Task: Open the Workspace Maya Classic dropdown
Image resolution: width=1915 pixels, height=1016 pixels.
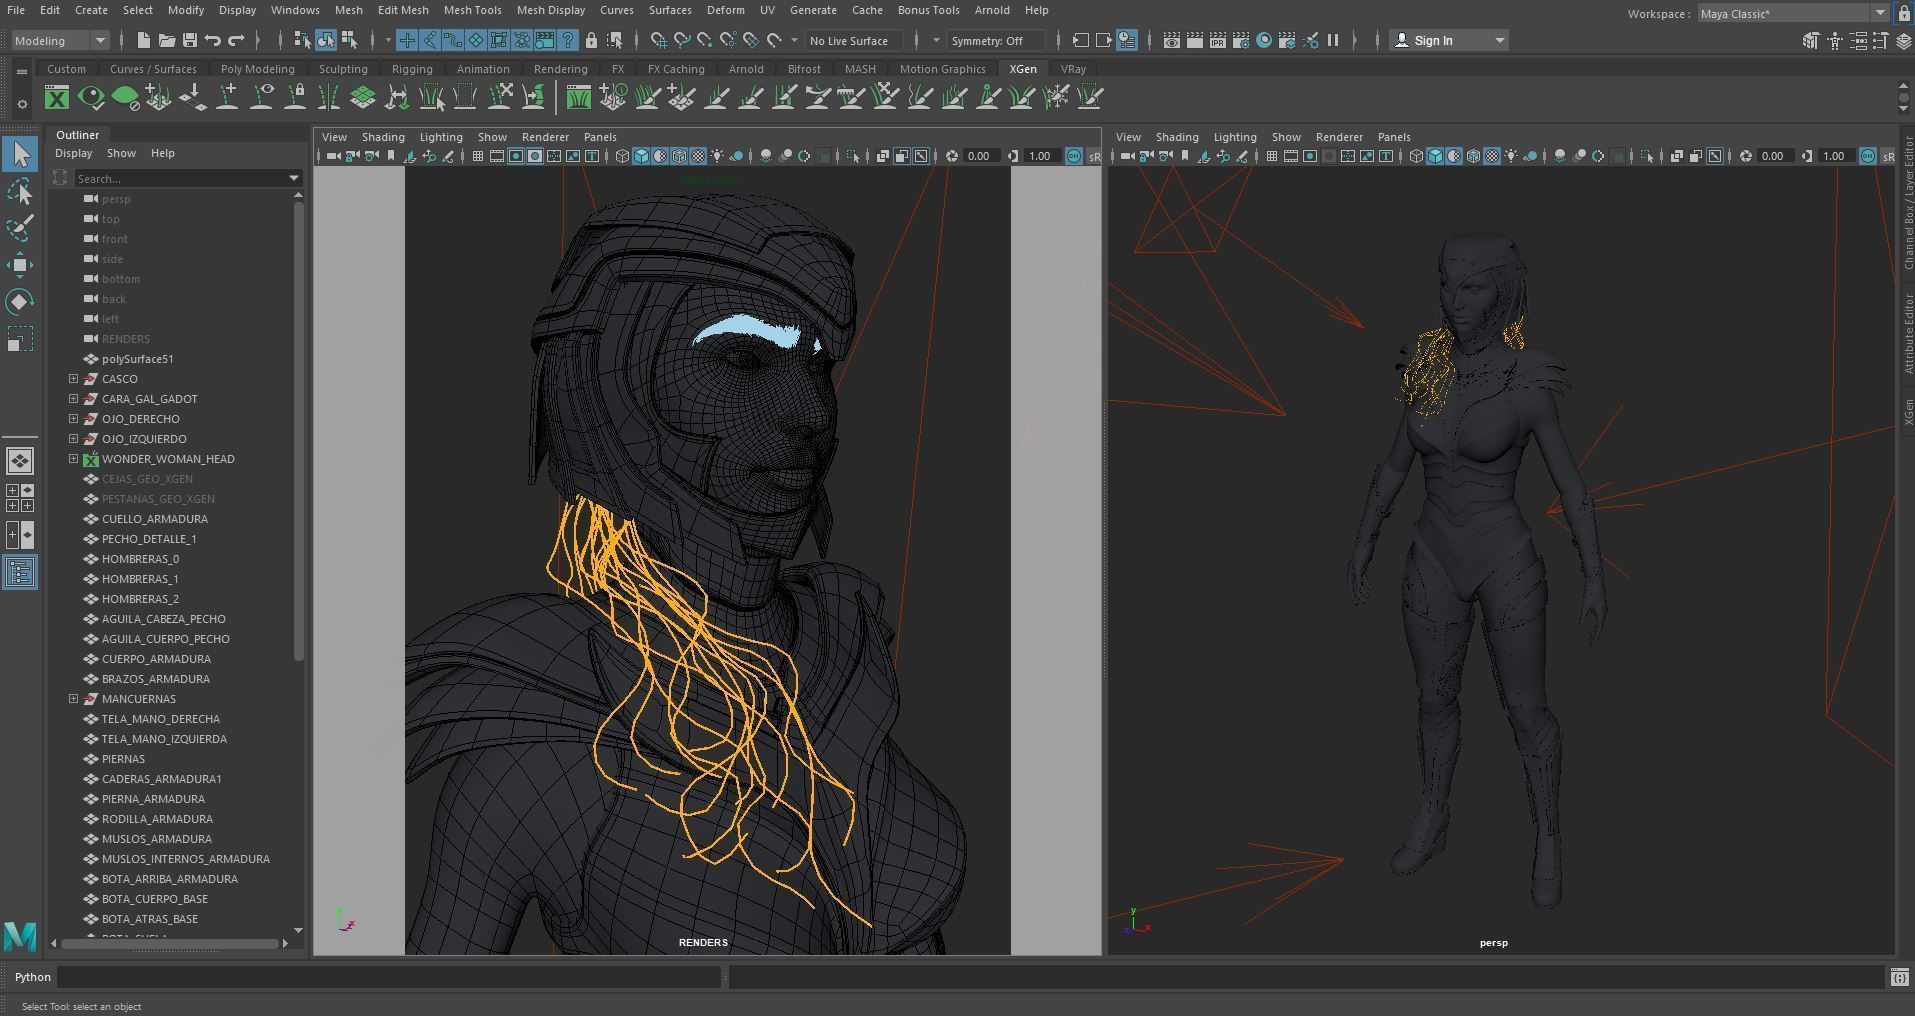Action: click(x=1792, y=13)
